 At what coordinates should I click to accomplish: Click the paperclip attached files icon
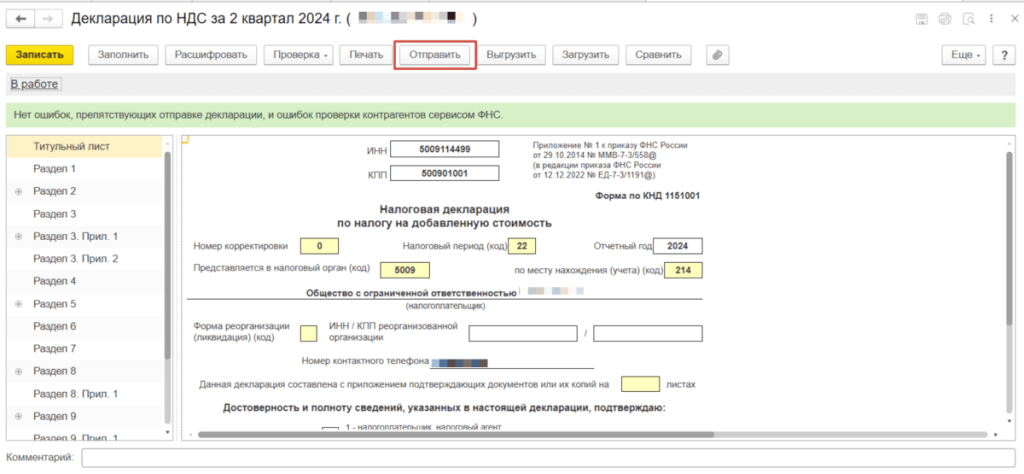click(716, 55)
